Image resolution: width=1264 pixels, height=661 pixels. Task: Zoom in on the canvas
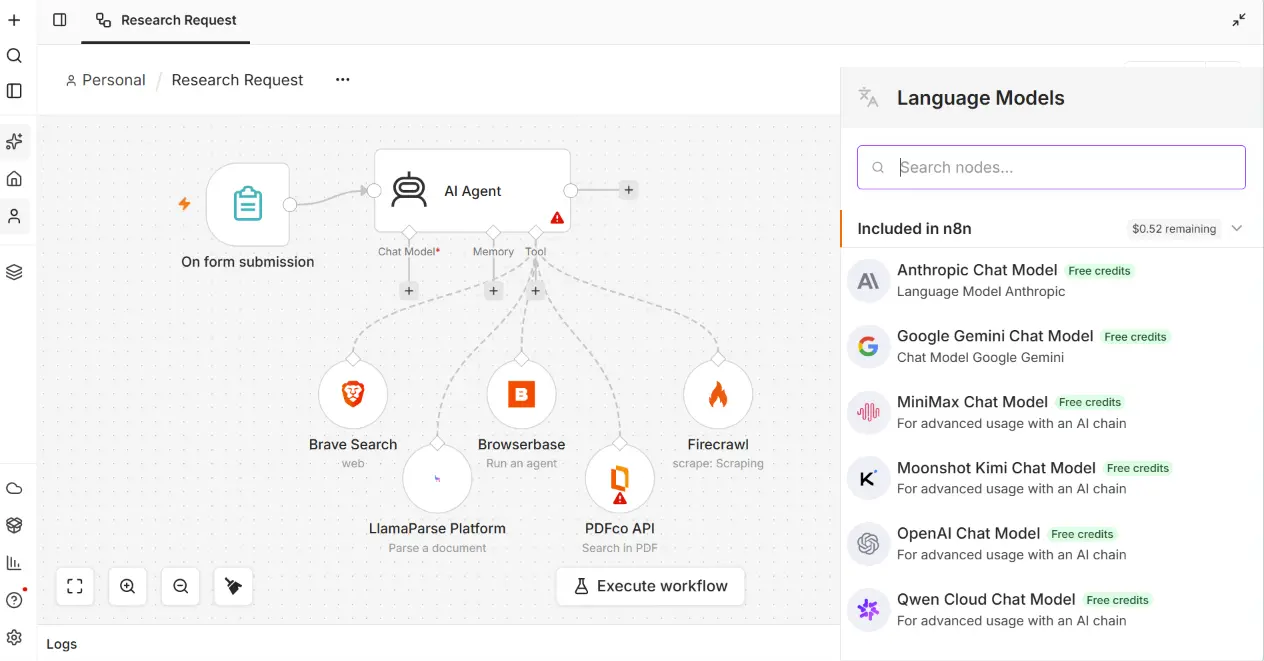click(x=128, y=587)
